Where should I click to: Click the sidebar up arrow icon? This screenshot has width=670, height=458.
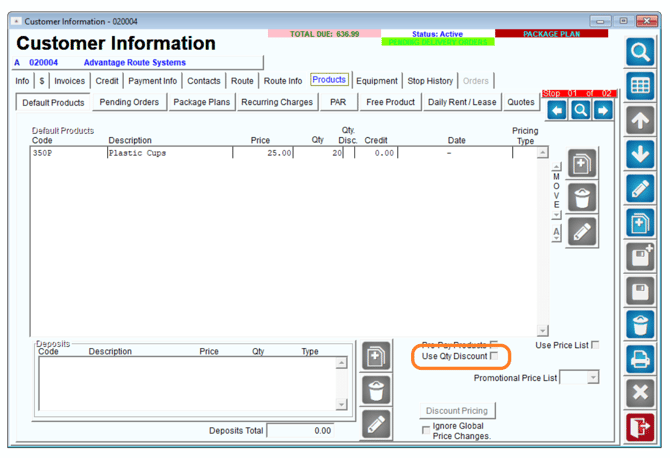pos(640,120)
